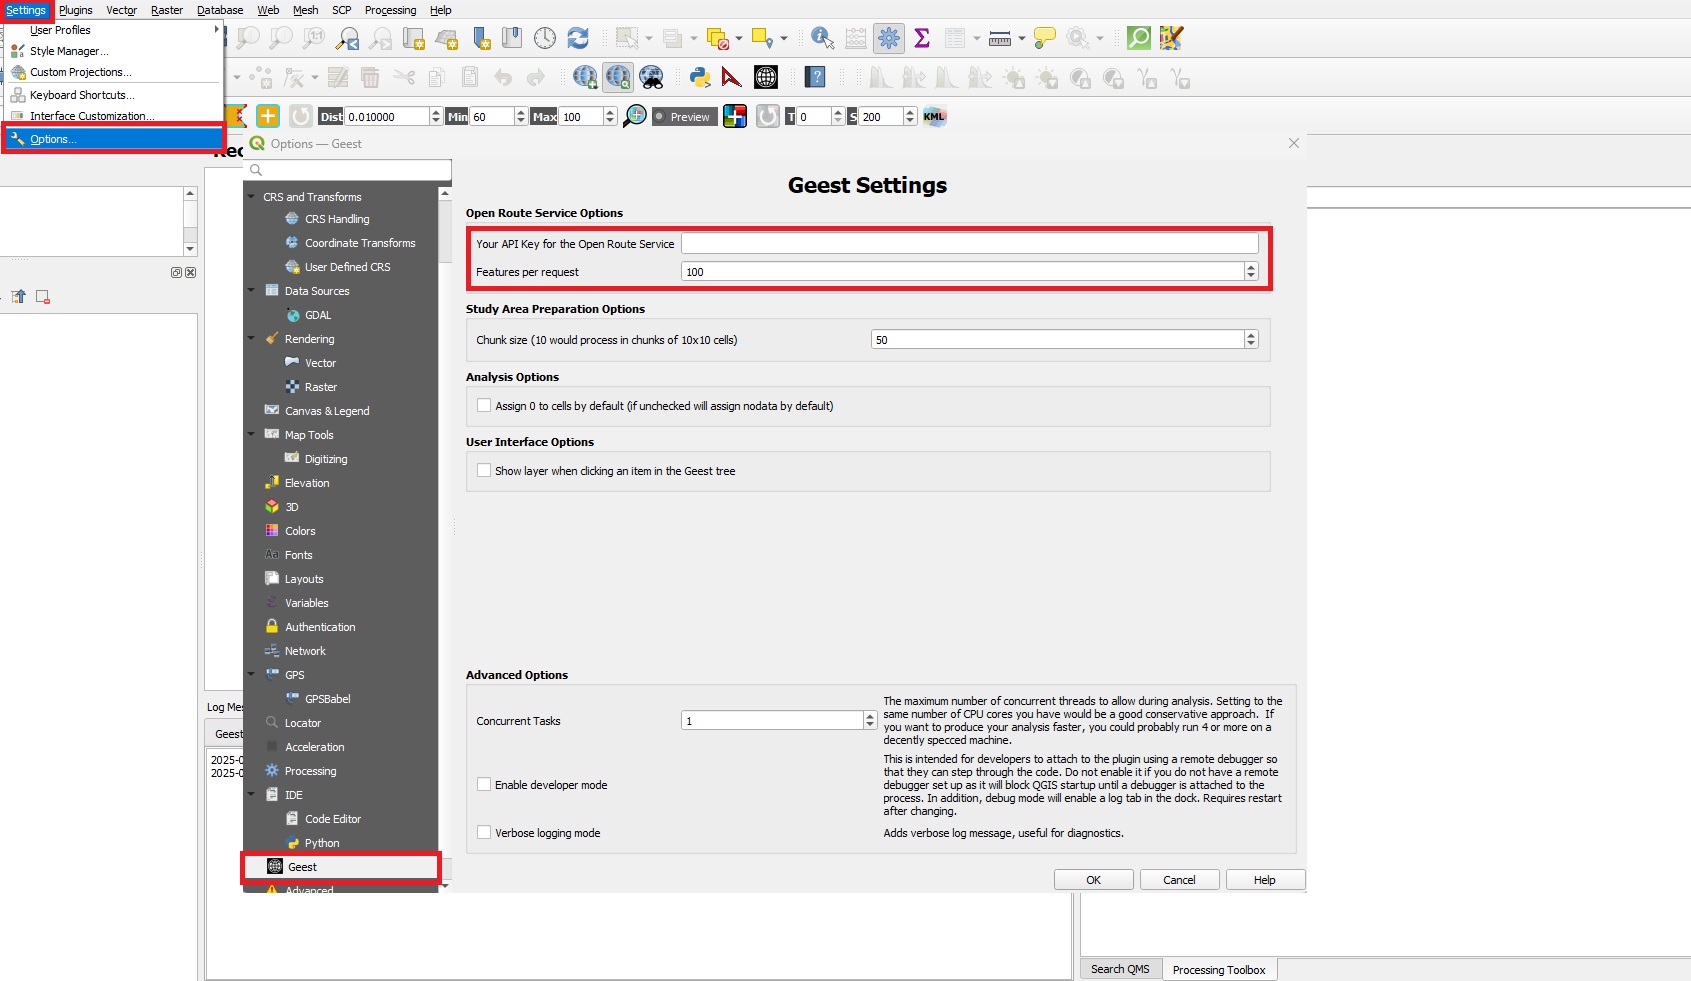Open the Plugins menu

point(76,10)
